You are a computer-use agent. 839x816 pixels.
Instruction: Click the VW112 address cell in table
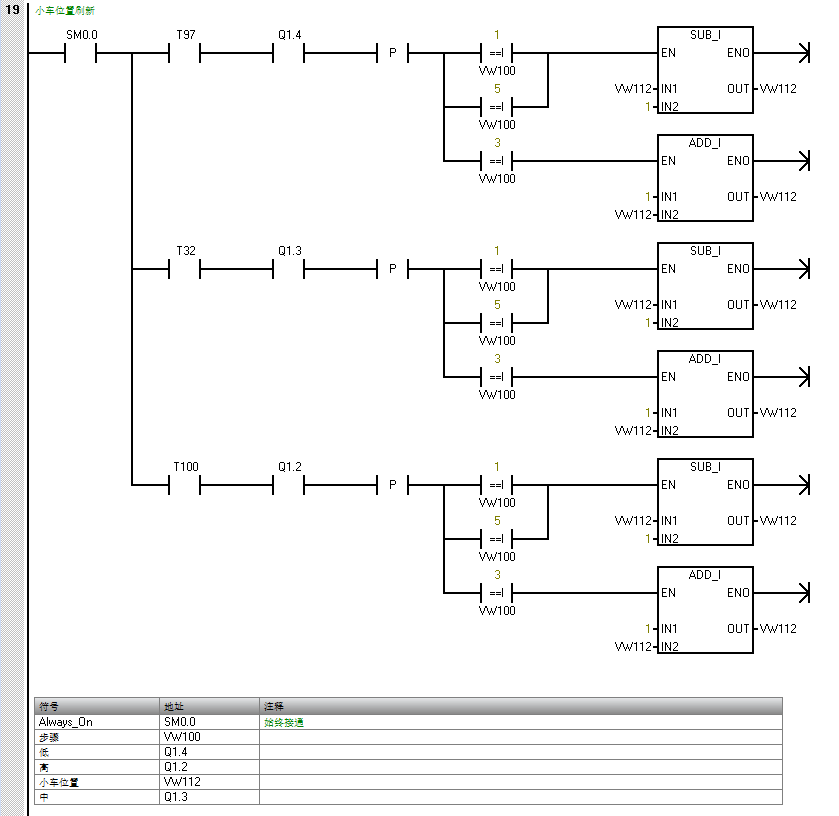click(x=209, y=782)
